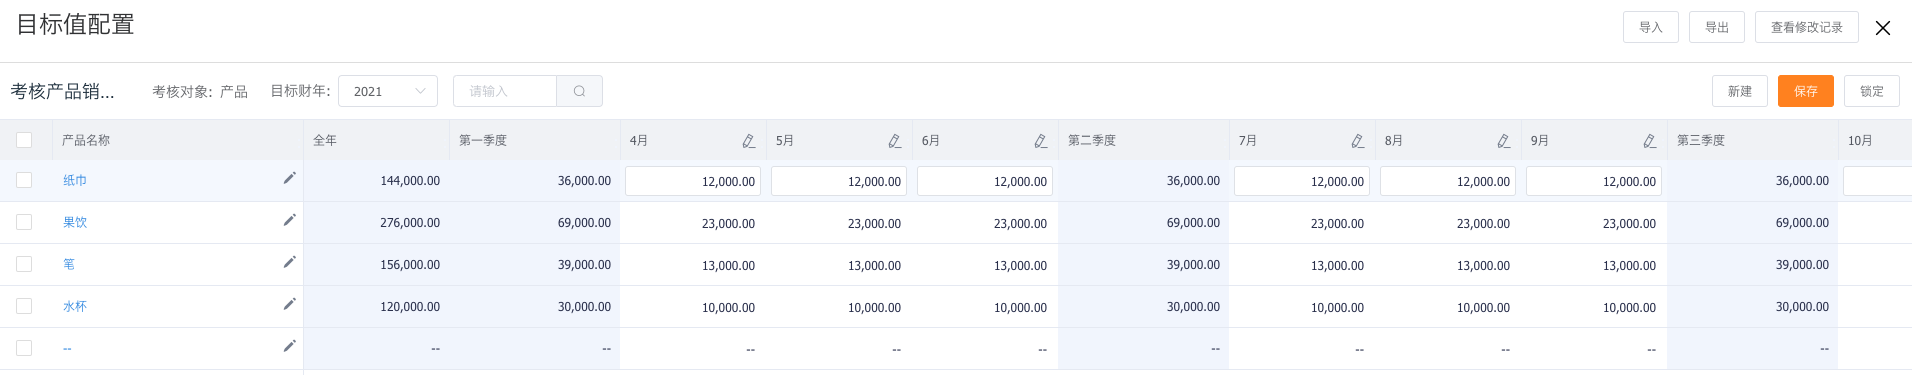
Task: Check the checkbox for the 笔 row
Action: (x=24, y=264)
